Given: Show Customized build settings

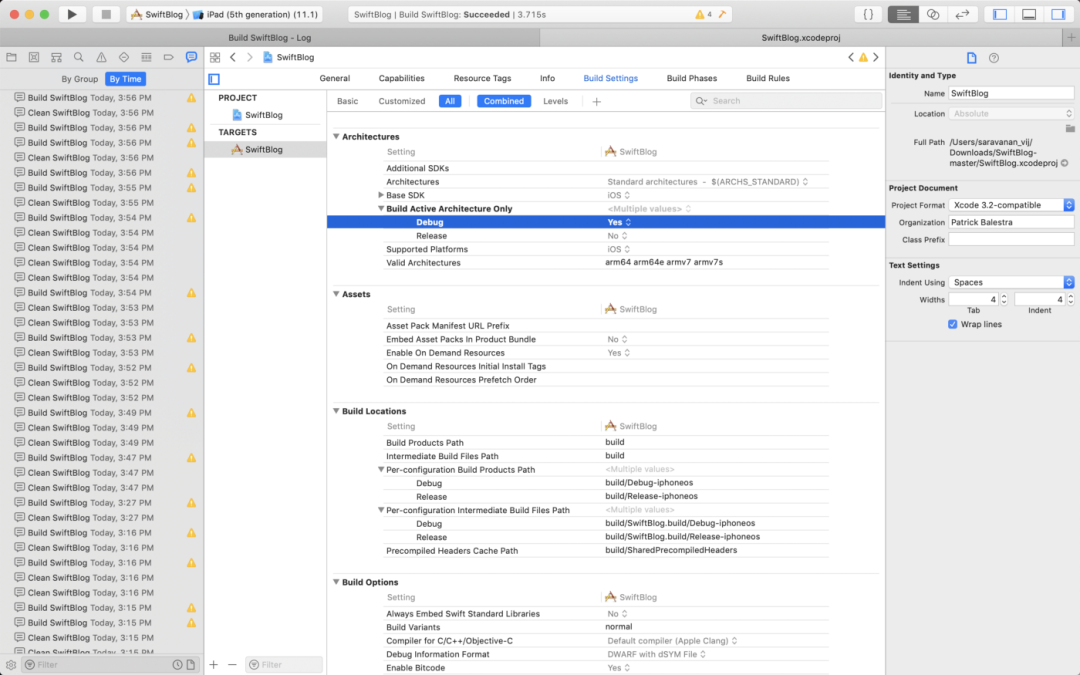Looking at the screenshot, I should [402, 101].
